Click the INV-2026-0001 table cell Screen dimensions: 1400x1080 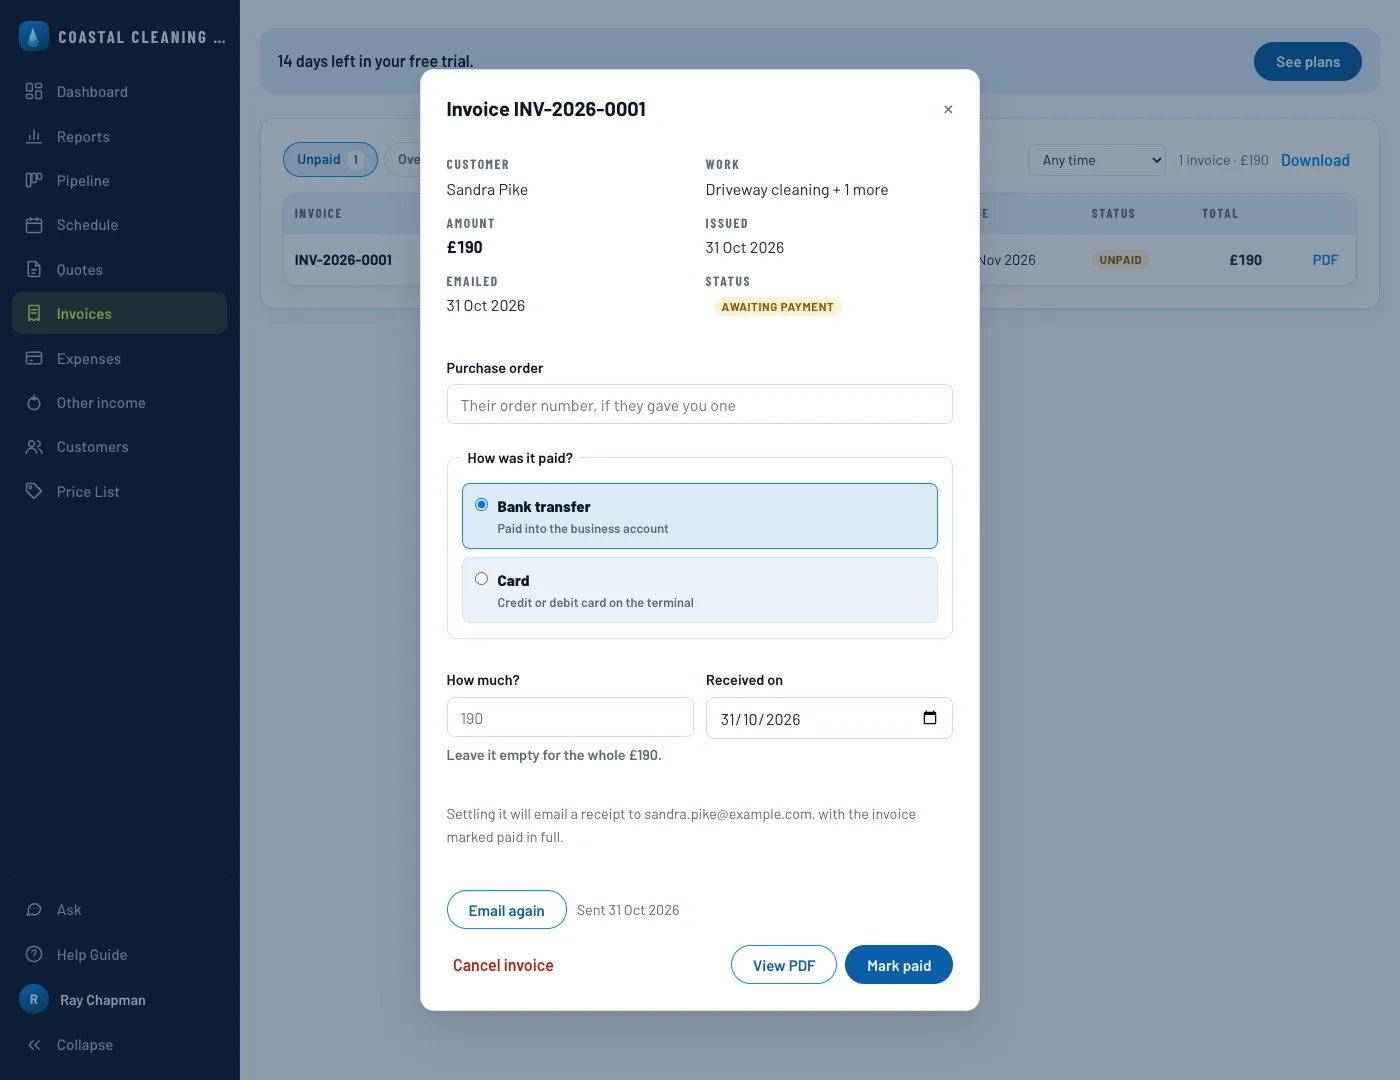(x=343, y=260)
